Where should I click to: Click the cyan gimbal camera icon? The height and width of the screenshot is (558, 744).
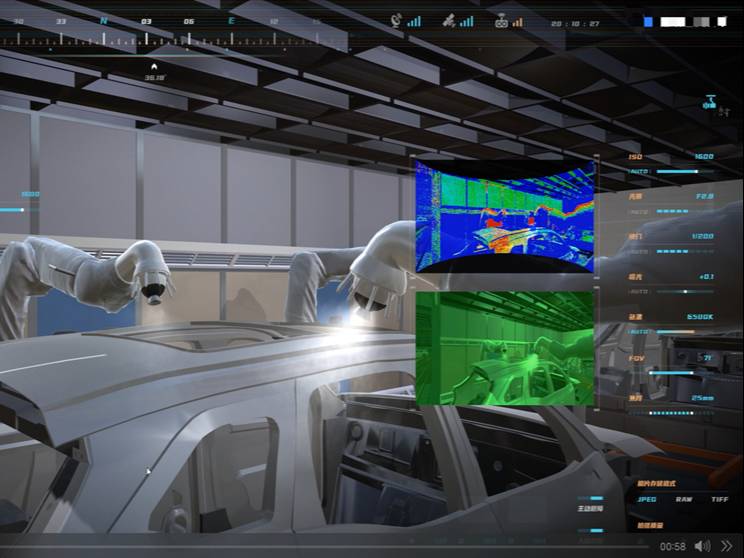710,102
